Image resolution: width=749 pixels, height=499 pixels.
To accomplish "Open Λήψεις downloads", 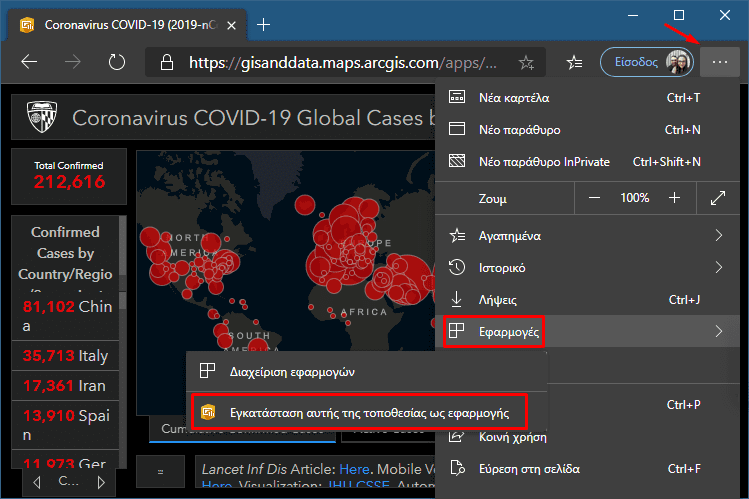I will (587, 300).
